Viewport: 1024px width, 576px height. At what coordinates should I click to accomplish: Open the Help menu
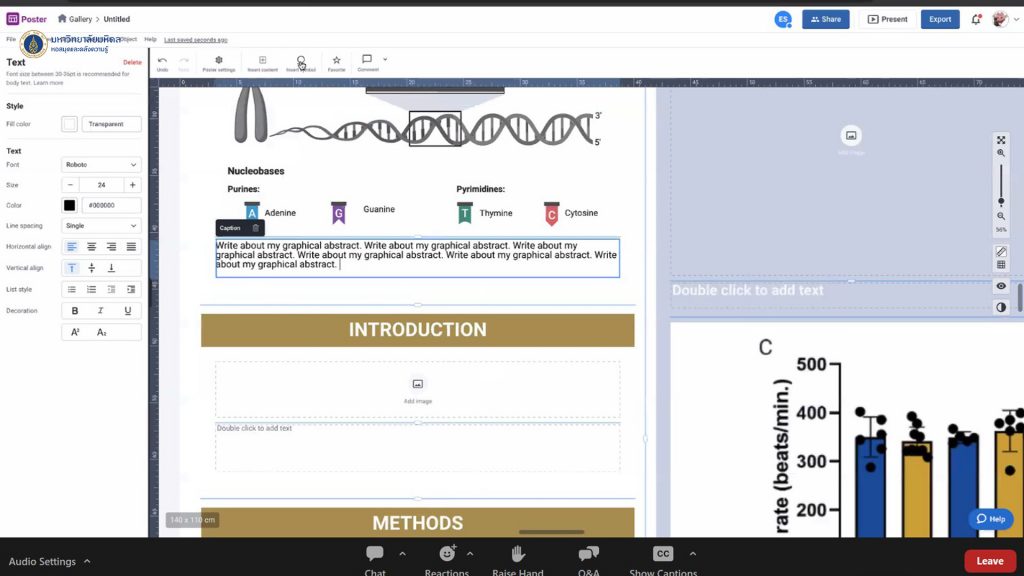150,39
